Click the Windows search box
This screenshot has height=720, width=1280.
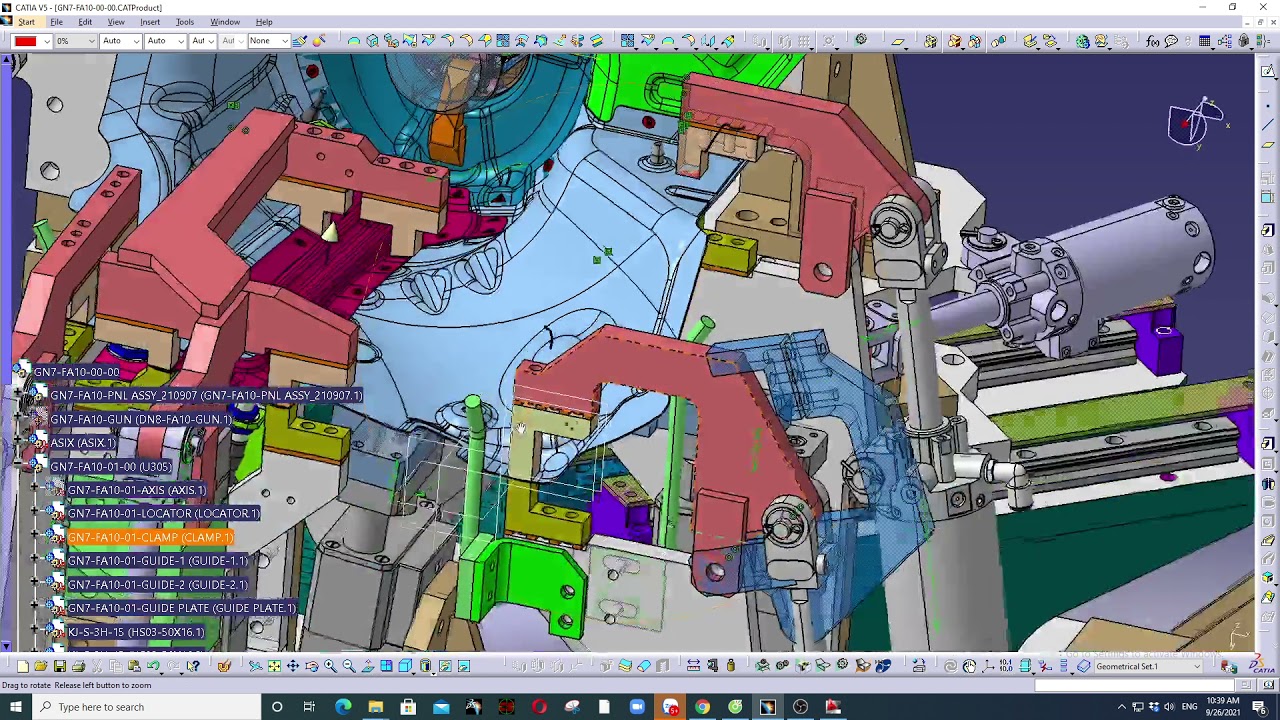pos(145,707)
